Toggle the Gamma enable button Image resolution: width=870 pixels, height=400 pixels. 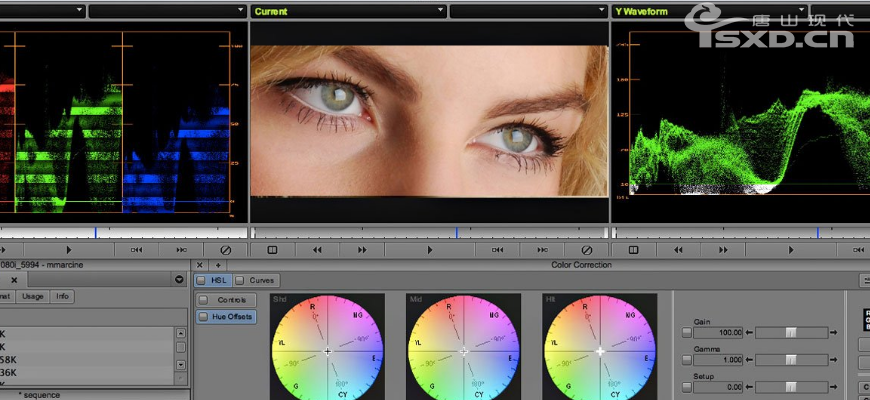pos(687,360)
